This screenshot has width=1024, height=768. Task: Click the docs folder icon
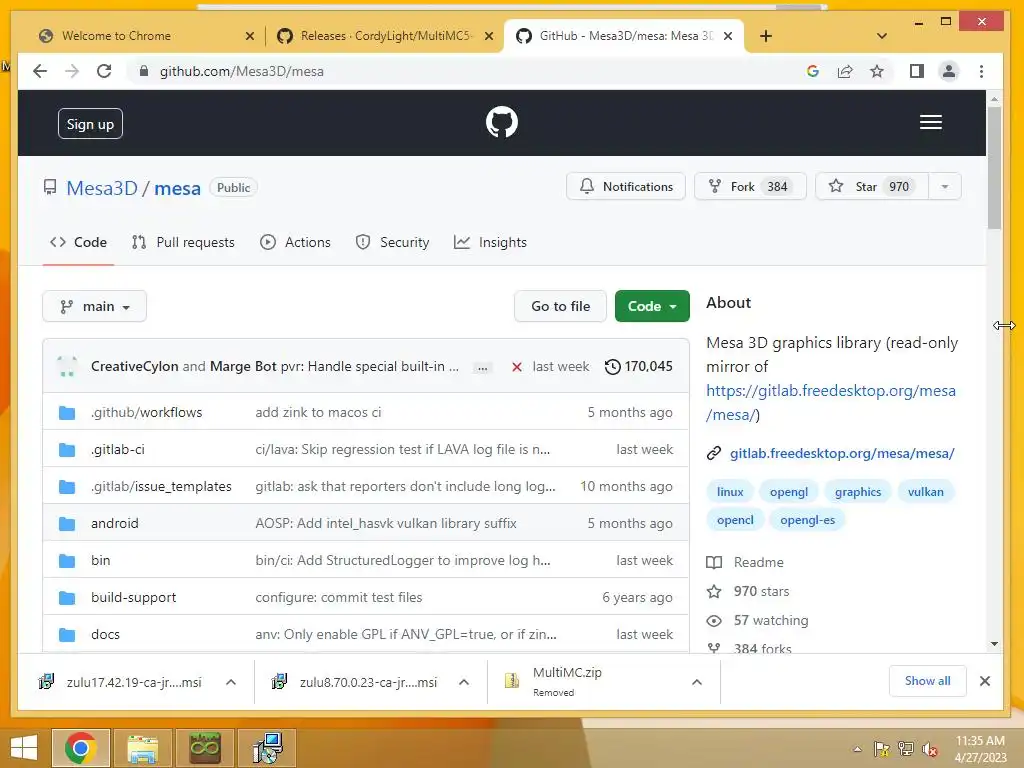click(67, 635)
